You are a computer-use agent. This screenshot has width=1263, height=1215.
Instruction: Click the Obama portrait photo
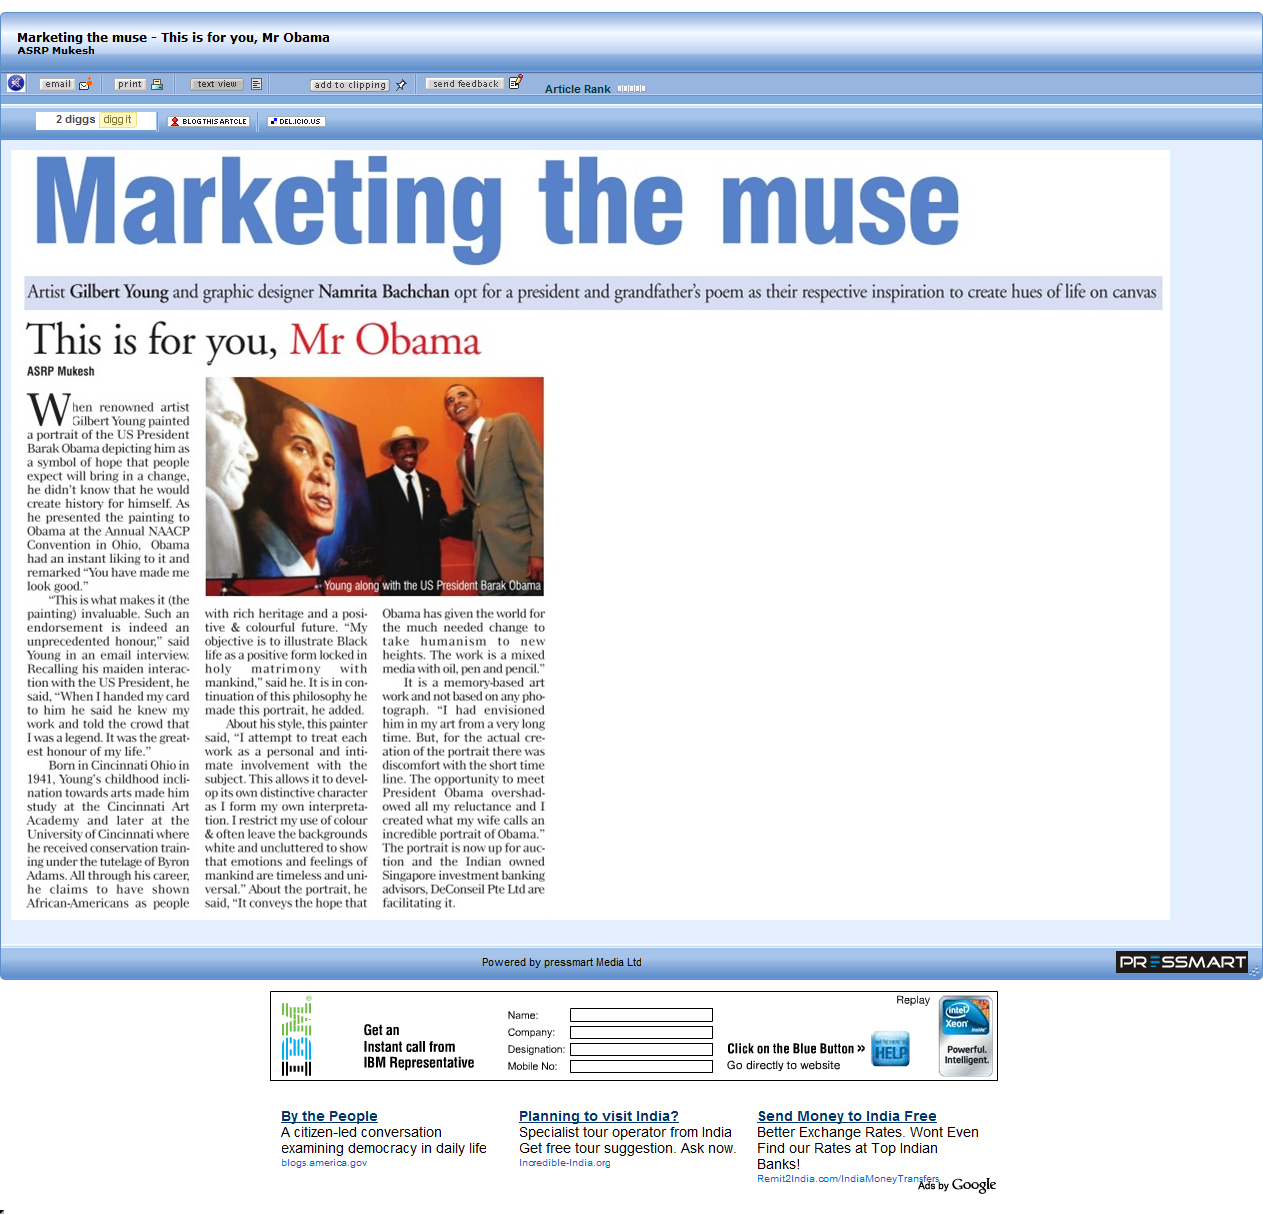[375, 486]
